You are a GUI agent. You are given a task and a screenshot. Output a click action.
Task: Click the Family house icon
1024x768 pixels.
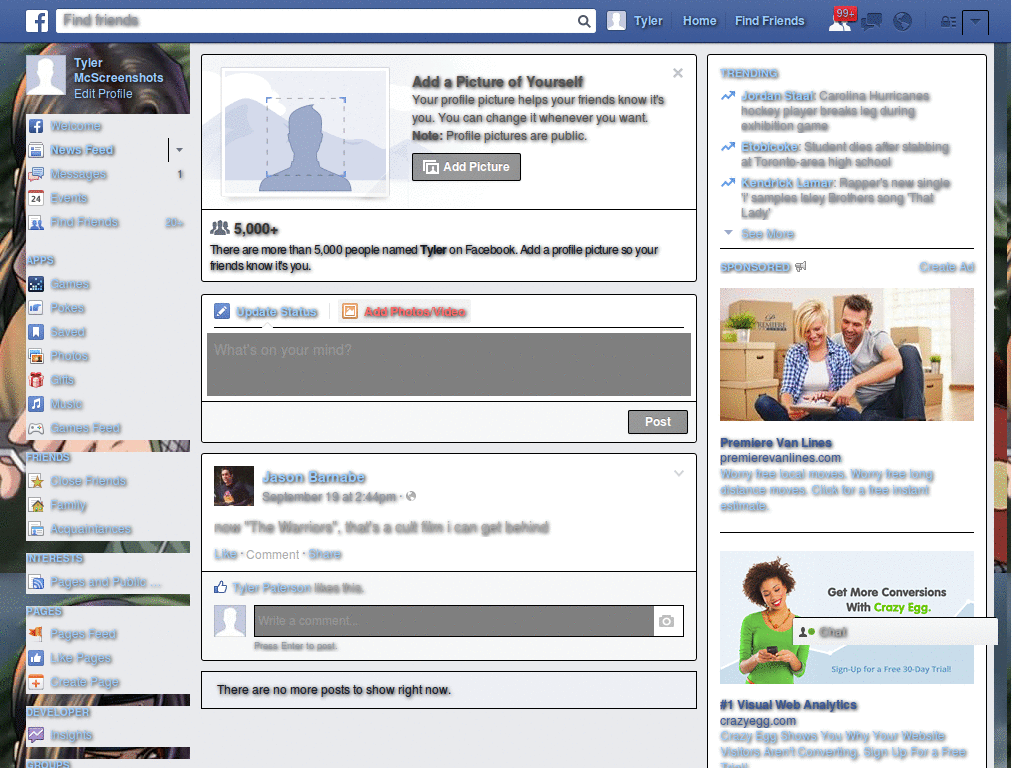click(36, 505)
